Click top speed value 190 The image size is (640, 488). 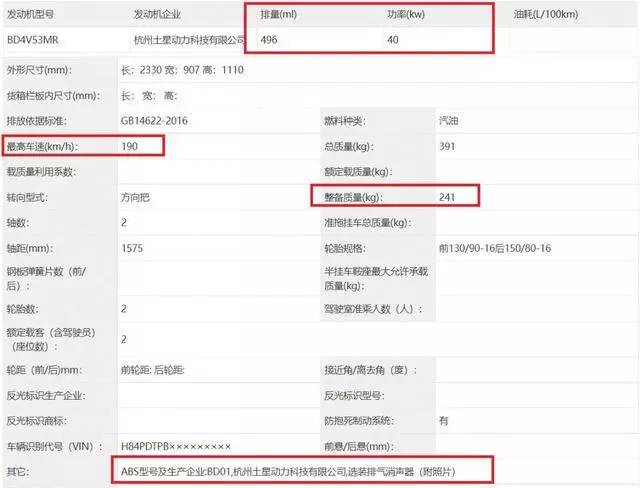[129, 146]
